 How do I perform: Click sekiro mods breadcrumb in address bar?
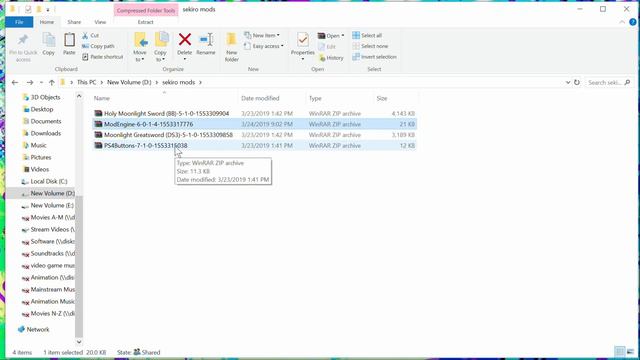pos(178,82)
